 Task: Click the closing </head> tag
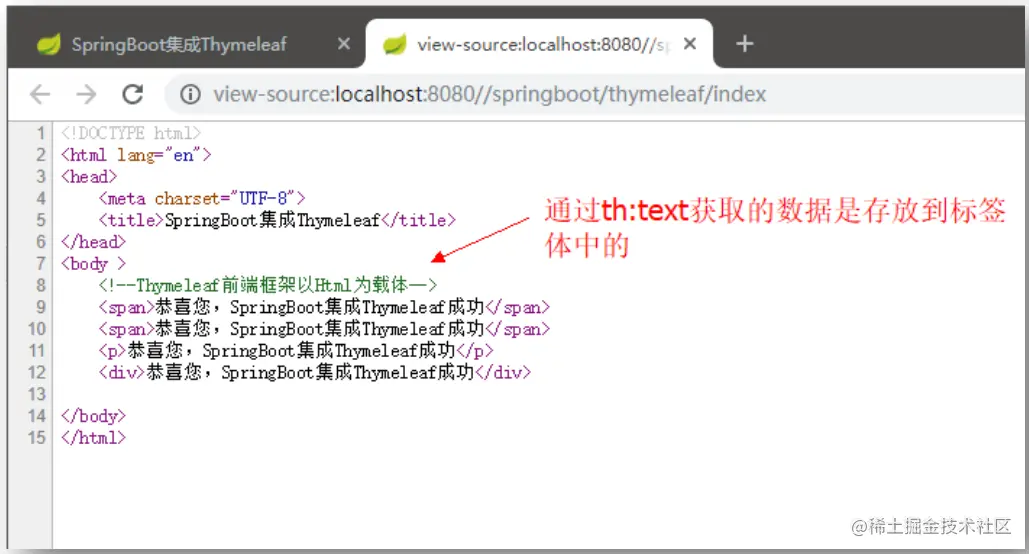(93, 242)
